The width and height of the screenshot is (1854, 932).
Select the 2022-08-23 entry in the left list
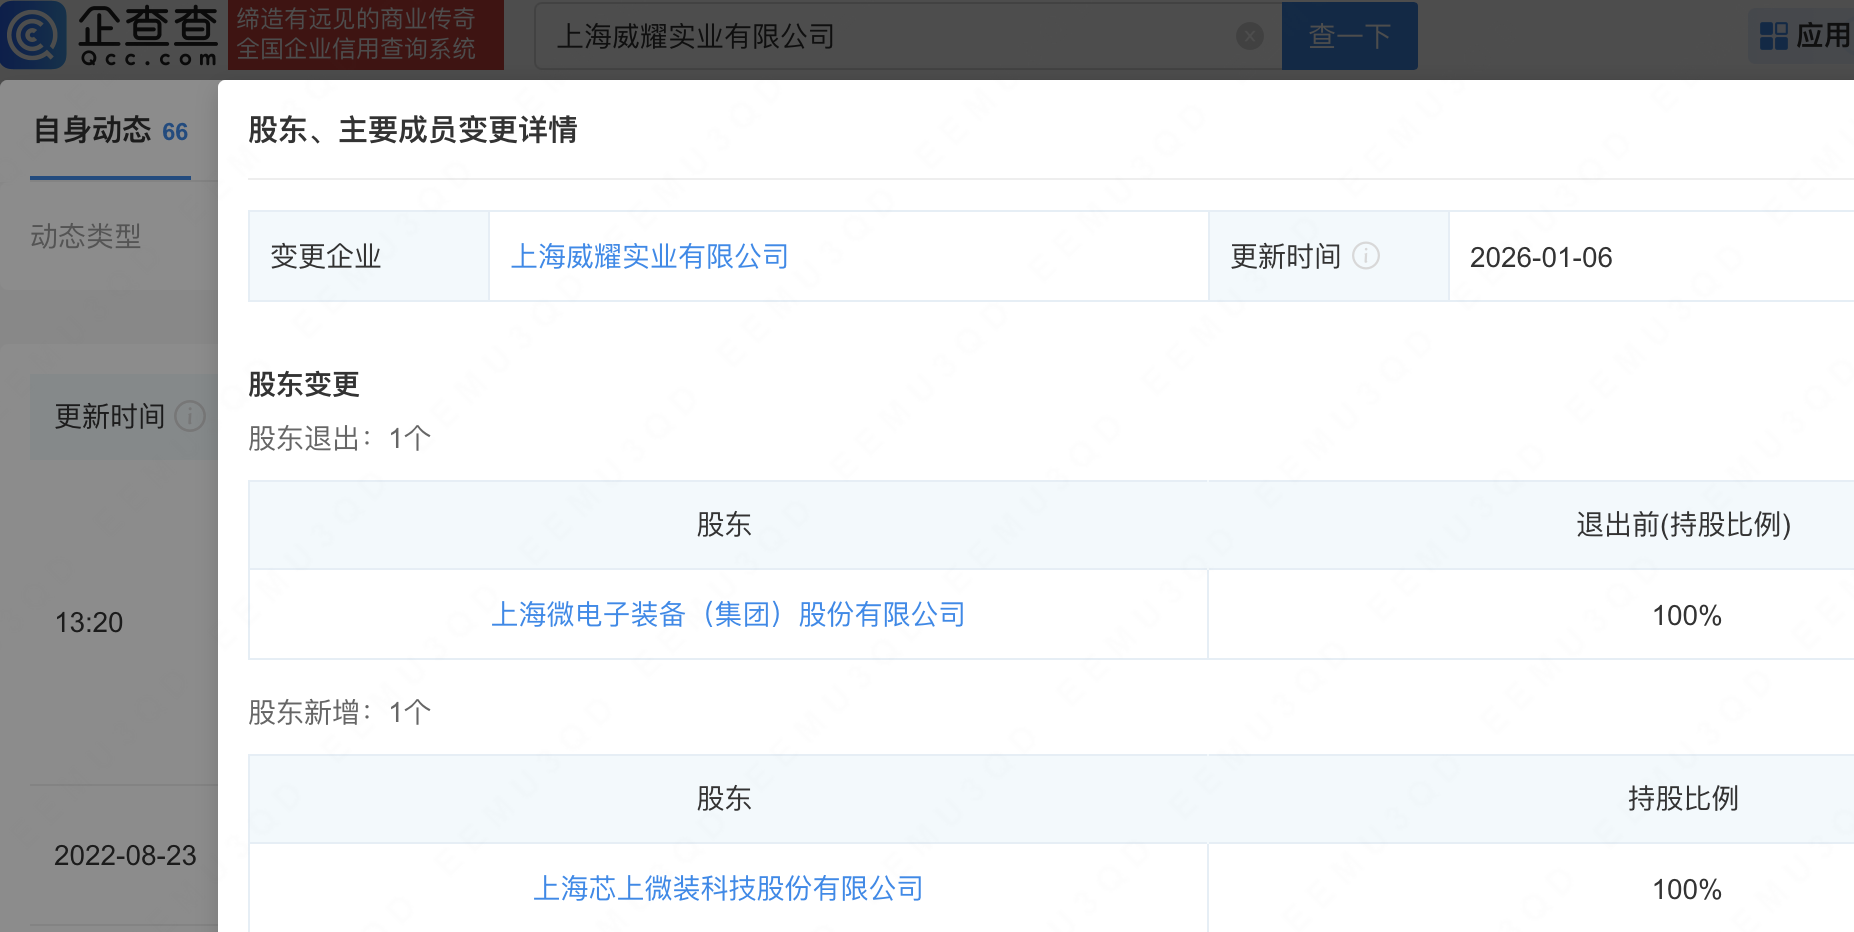point(125,855)
